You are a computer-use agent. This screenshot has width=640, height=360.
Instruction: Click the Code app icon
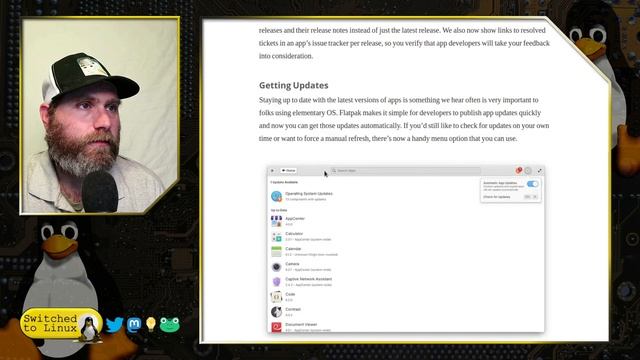coord(276,297)
